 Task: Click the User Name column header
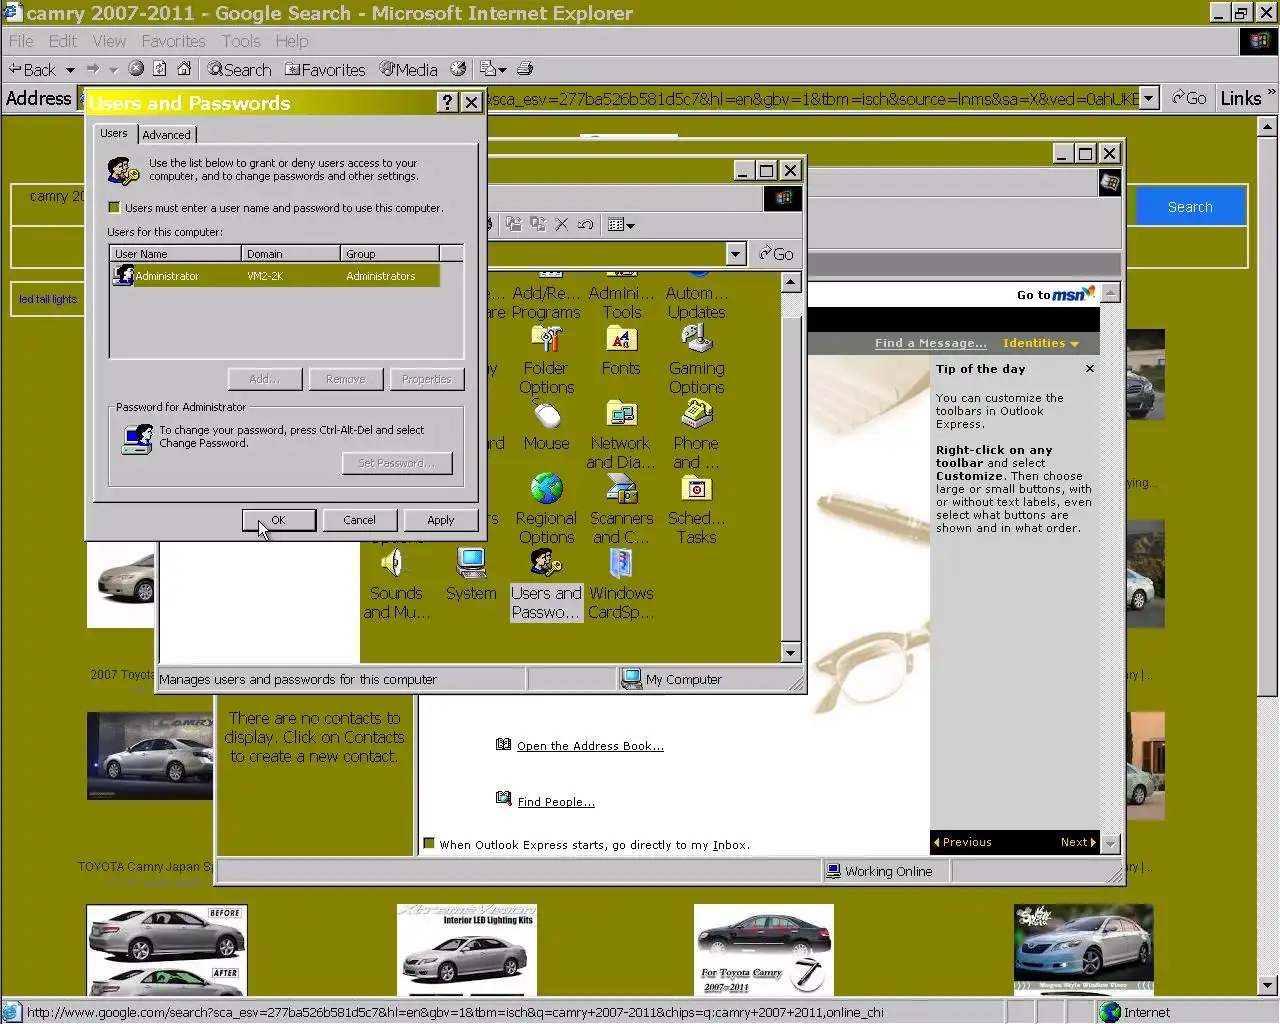tap(175, 254)
